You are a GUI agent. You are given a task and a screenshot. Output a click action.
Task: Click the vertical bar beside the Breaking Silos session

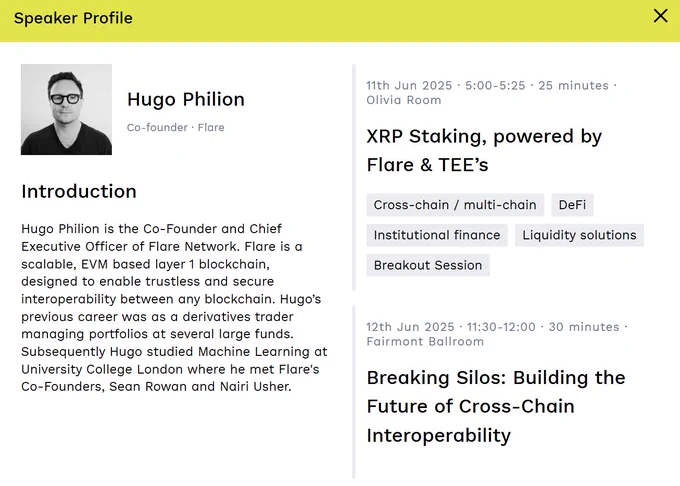coord(354,392)
